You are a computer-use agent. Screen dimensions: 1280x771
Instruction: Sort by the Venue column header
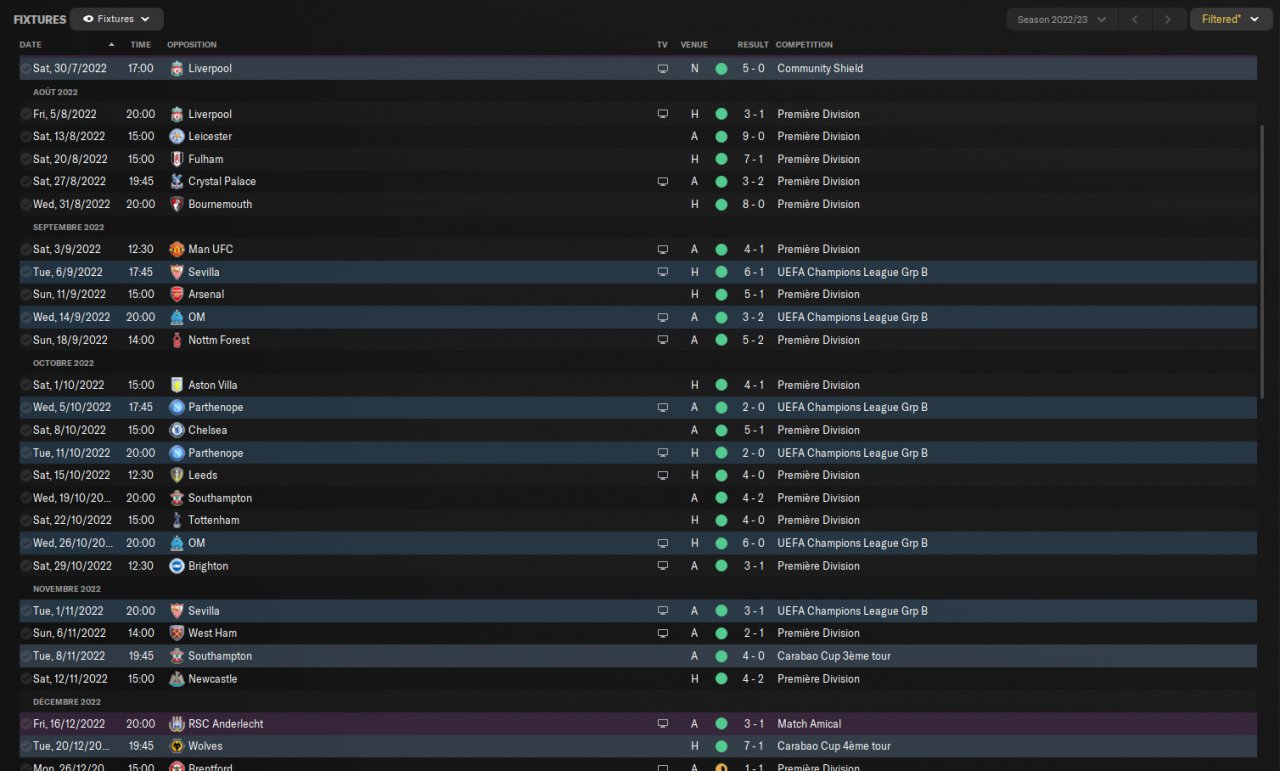click(x=694, y=45)
